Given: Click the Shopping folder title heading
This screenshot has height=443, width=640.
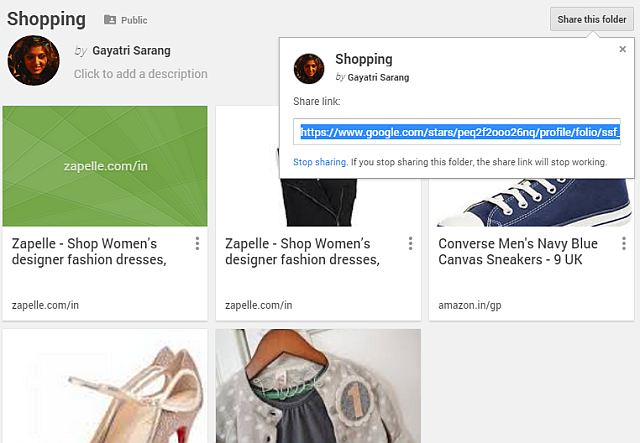Looking at the screenshot, I should tap(46, 19).
